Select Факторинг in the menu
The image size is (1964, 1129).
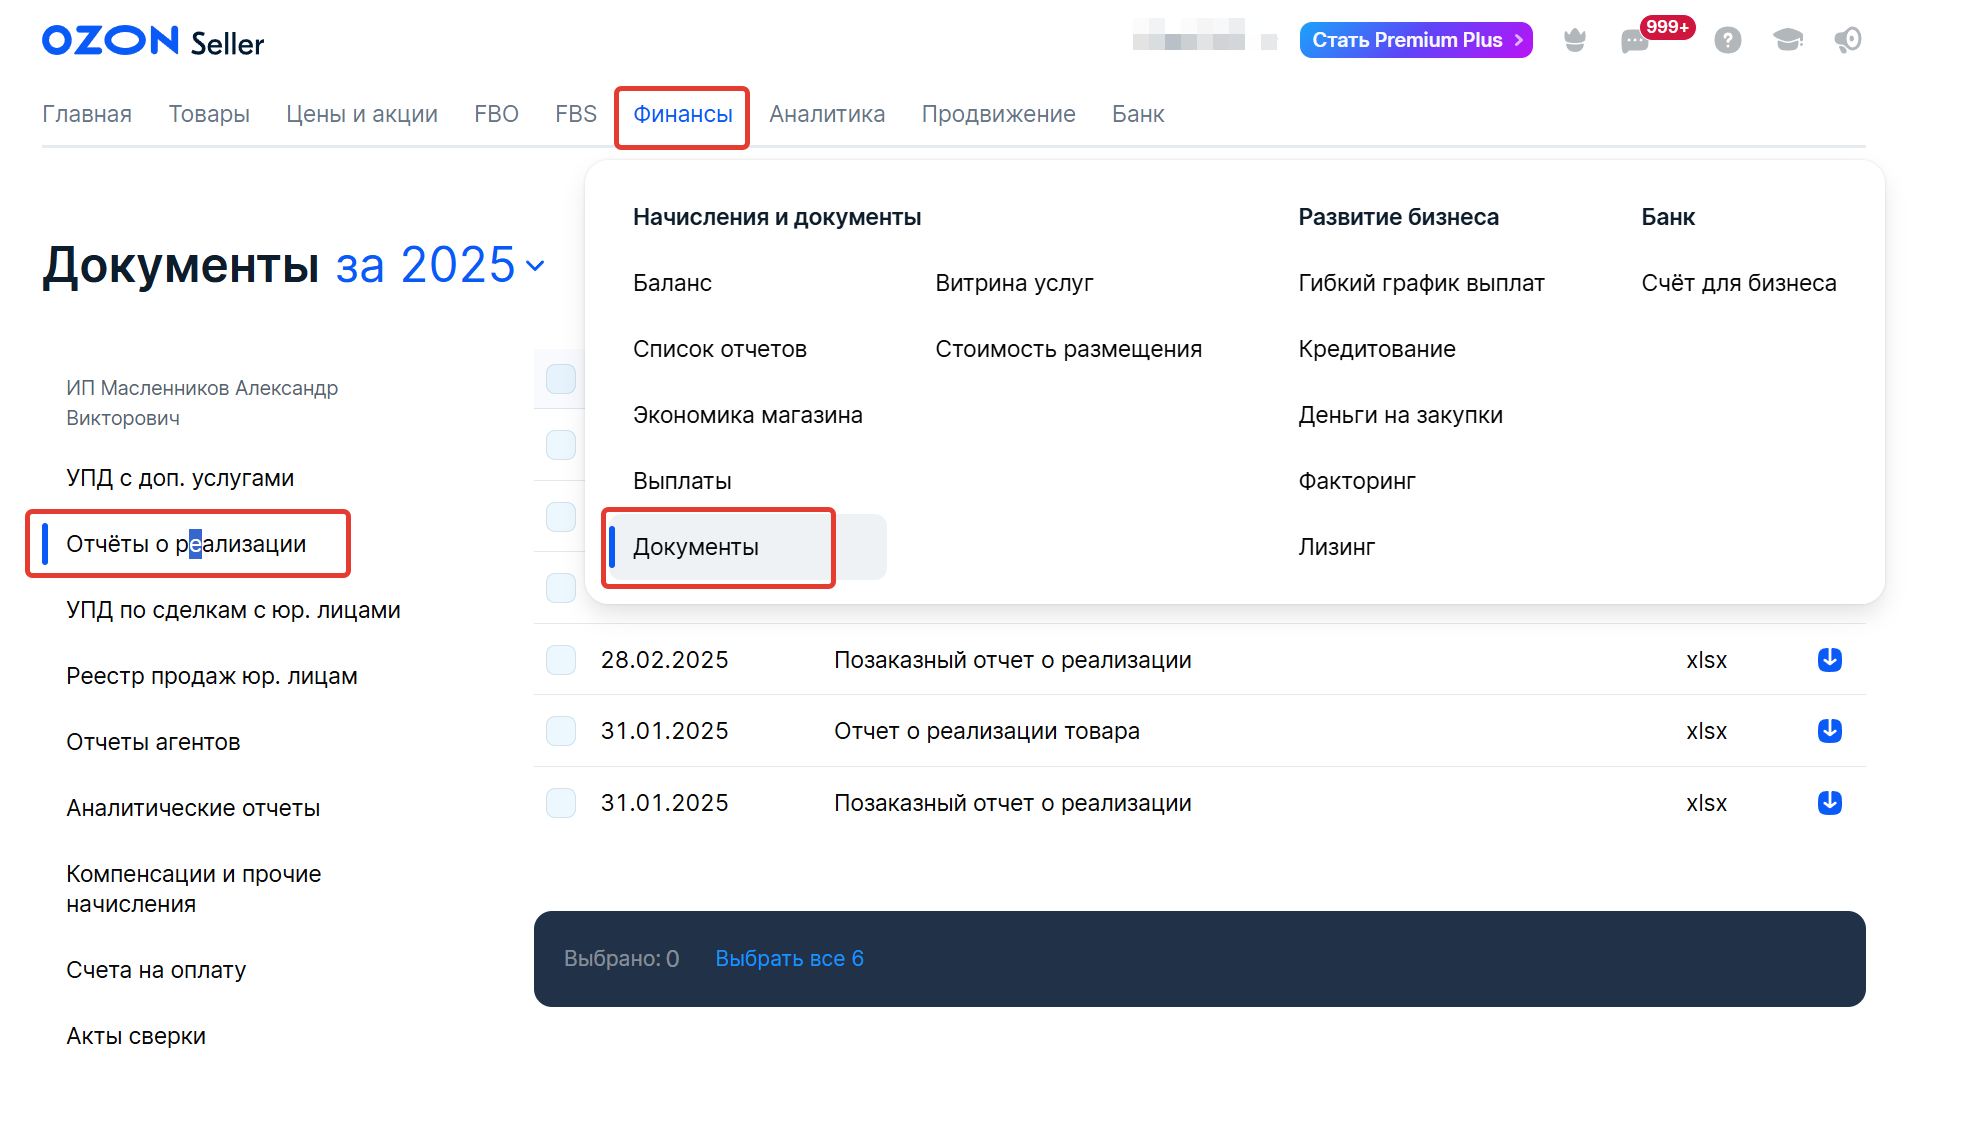click(x=1357, y=481)
